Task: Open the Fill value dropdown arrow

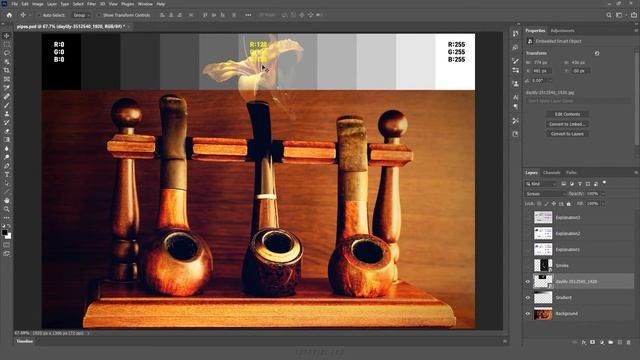Action: pyautogui.click(x=603, y=204)
